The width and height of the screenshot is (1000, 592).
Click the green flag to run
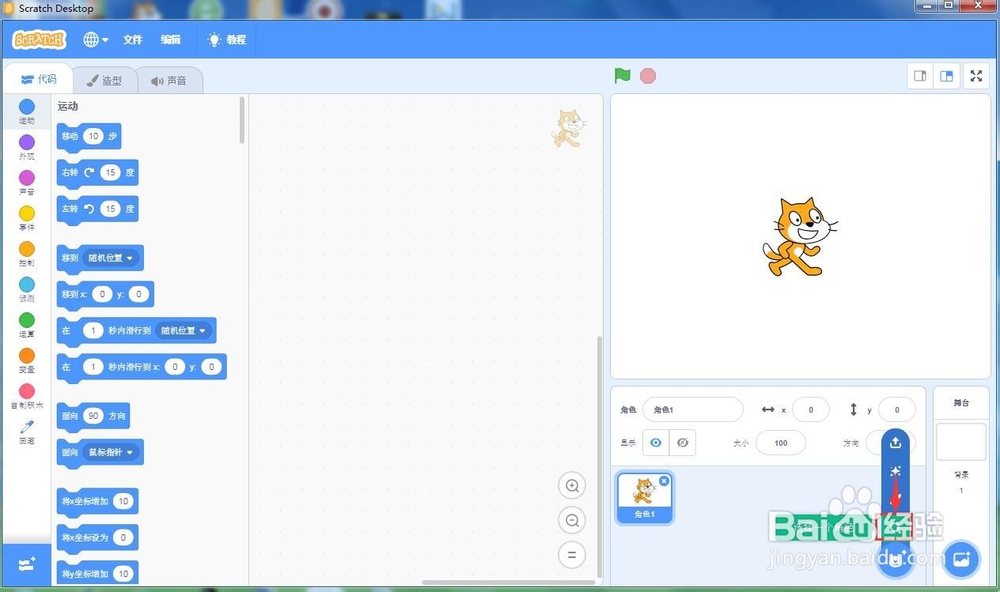click(x=622, y=76)
